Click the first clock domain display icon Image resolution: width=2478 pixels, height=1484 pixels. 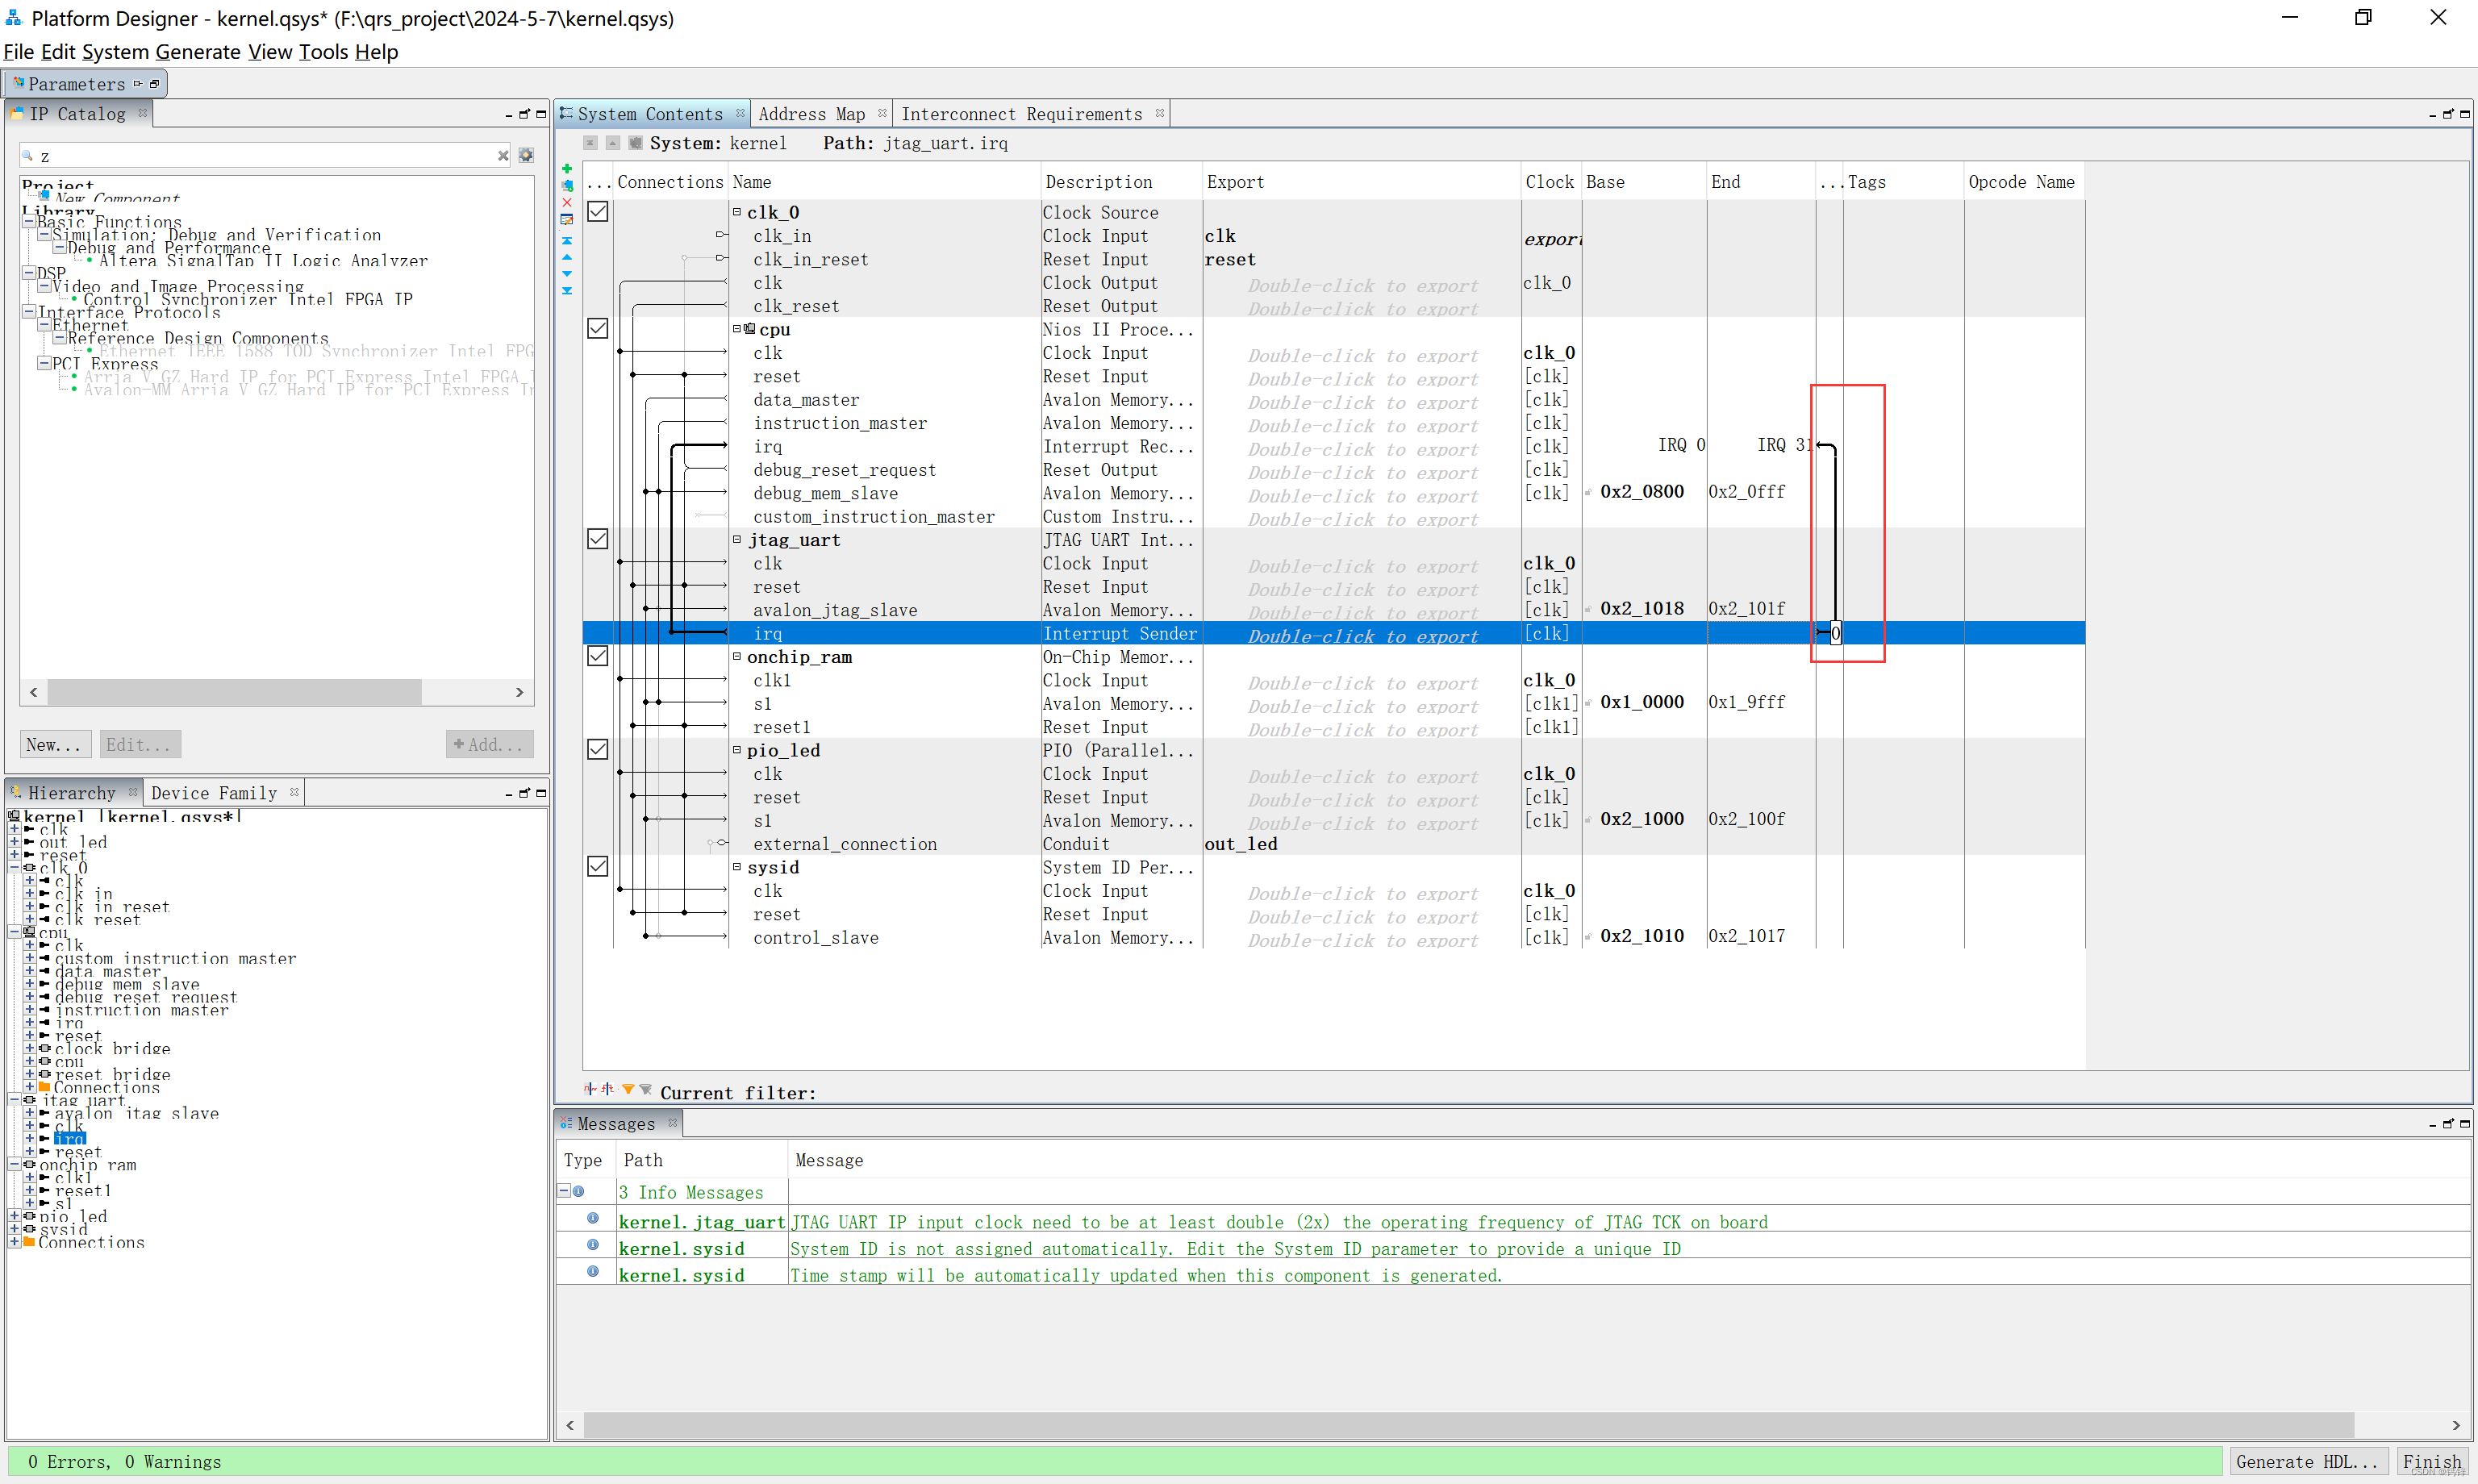(590, 1089)
